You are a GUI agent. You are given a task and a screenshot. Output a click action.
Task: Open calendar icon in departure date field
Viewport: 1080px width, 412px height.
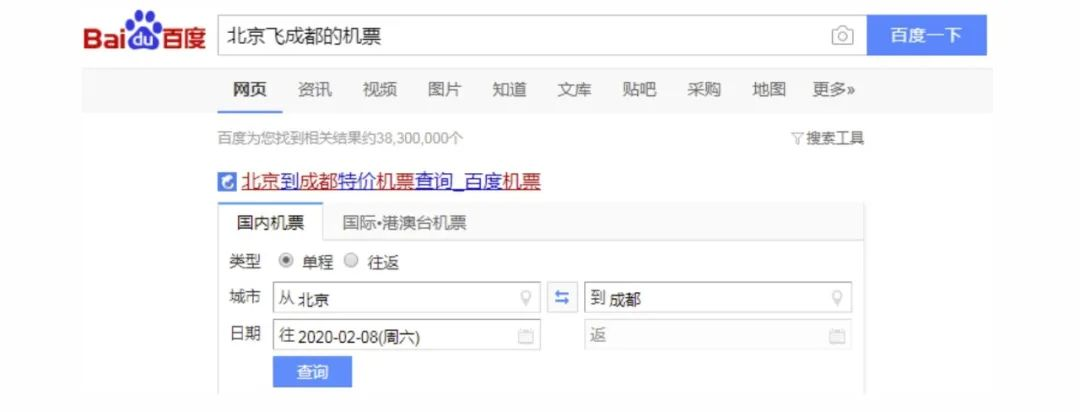tap(526, 336)
